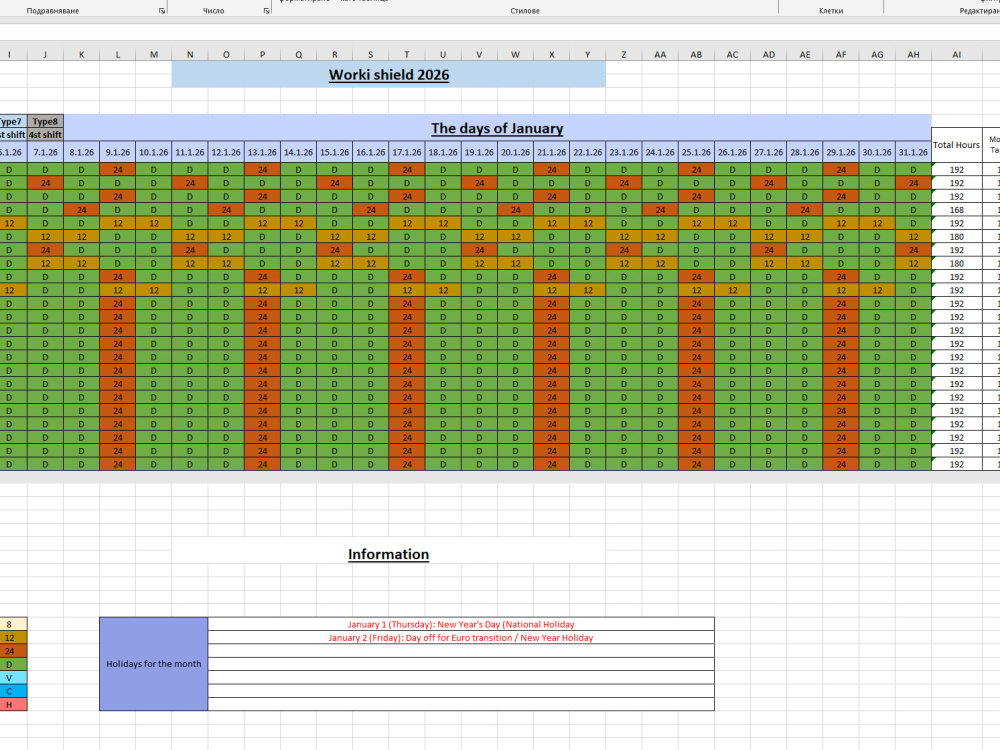Image resolution: width=1000 pixels, height=750 pixels.
Task: Pick the legend cell labeled 8
Action: click(9, 624)
